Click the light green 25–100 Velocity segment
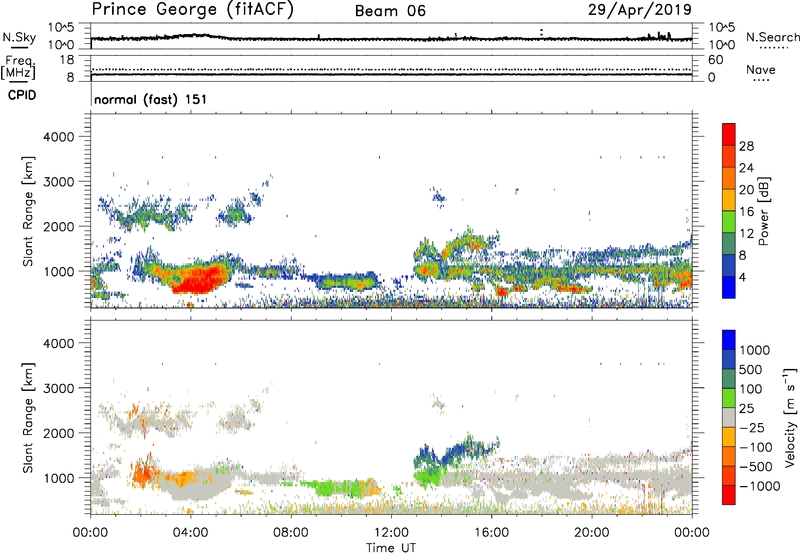800x554 pixels. (x=729, y=398)
